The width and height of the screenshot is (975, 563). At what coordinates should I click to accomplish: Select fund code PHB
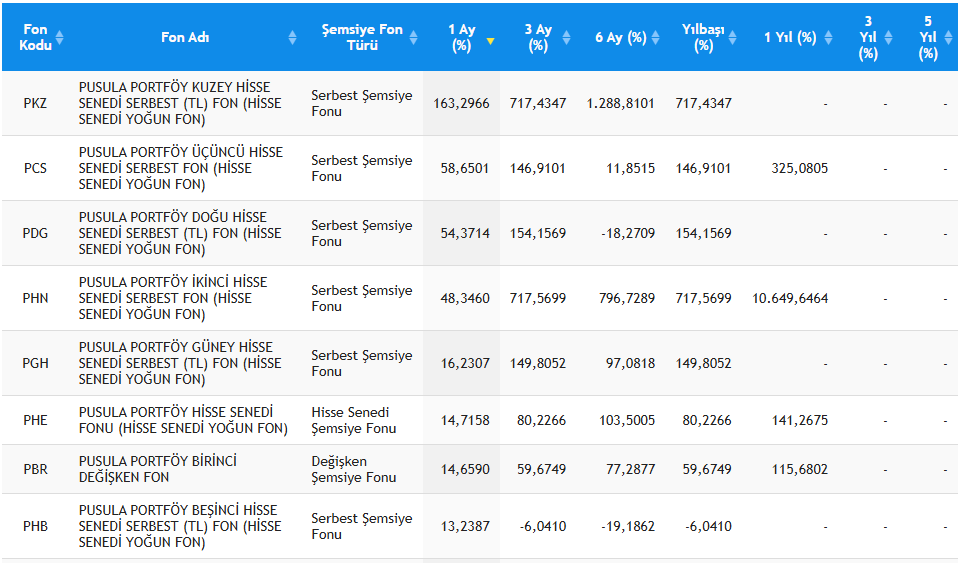tap(35, 526)
